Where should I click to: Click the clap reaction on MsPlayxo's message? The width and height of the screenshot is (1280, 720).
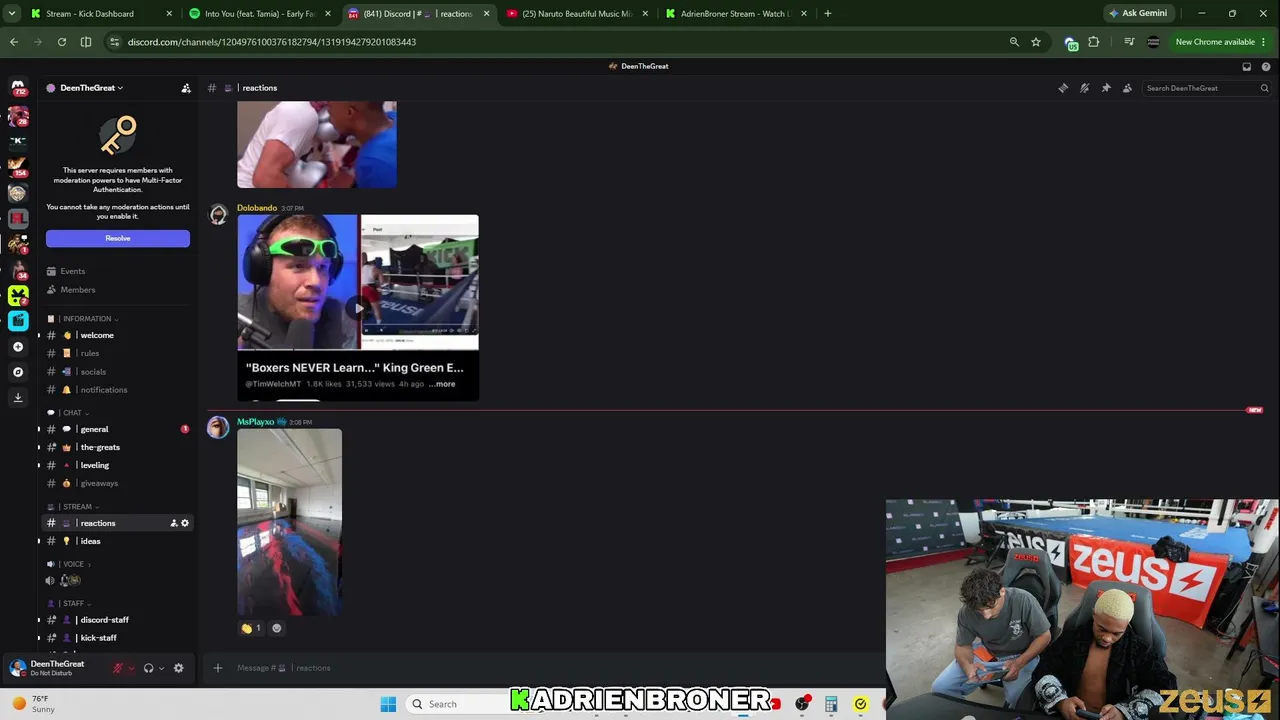251,628
